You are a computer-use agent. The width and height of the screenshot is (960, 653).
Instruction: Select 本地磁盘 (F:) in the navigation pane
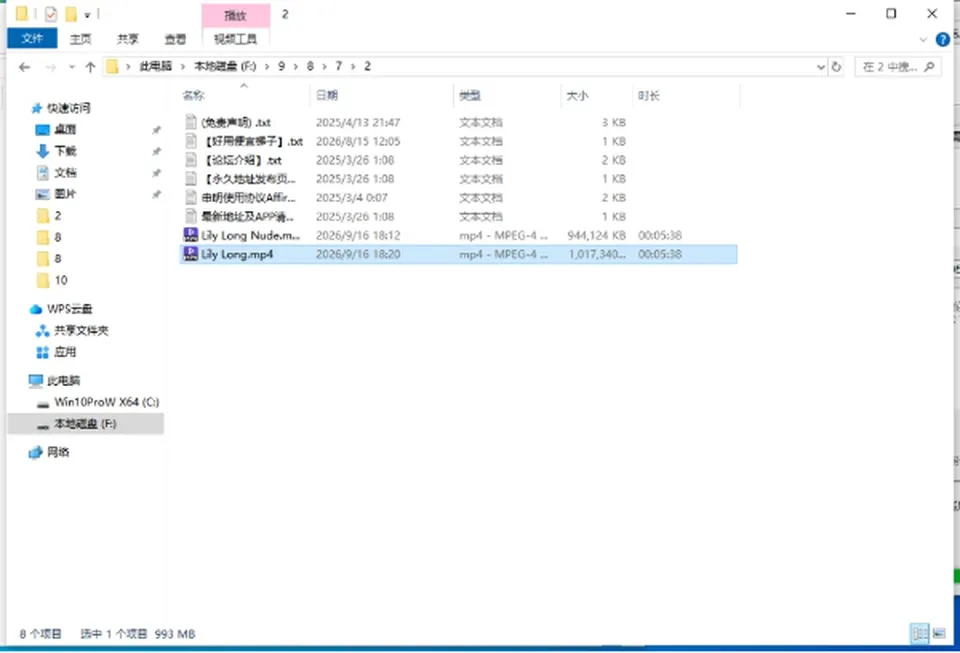pos(85,424)
